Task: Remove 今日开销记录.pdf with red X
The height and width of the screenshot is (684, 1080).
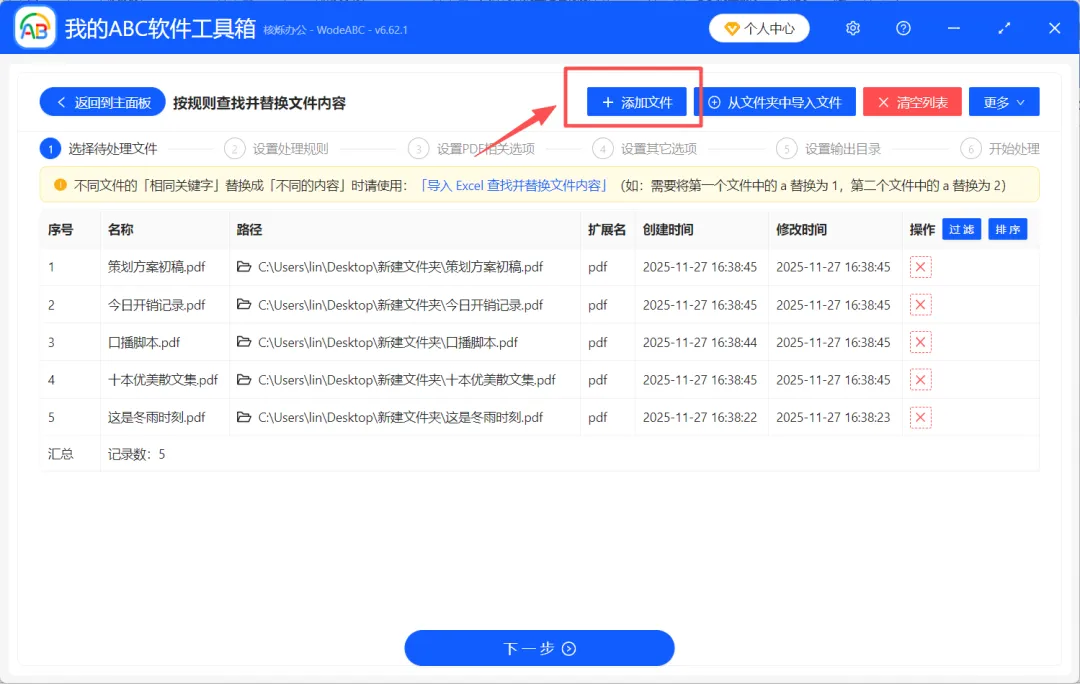Action: click(x=920, y=304)
